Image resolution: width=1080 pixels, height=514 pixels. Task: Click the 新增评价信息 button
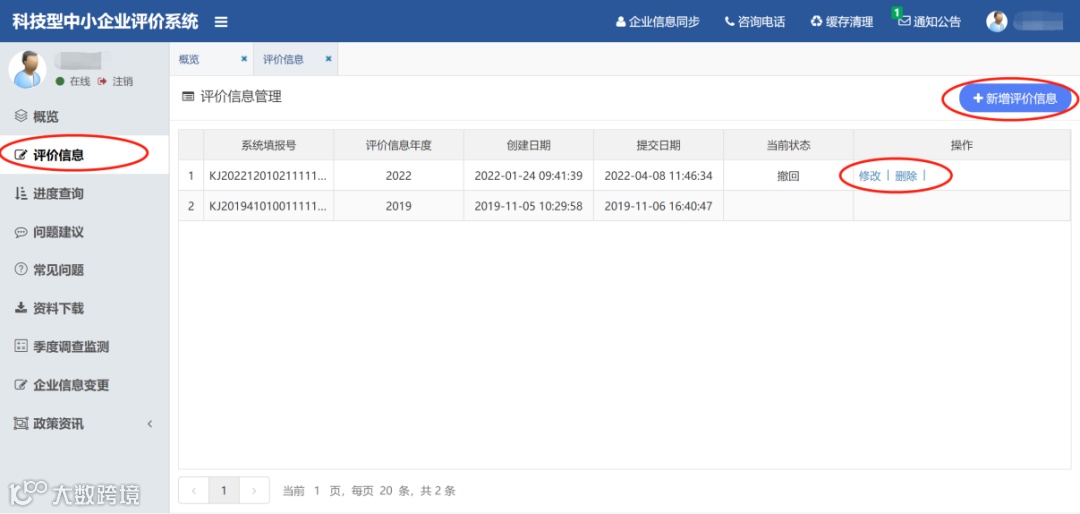click(x=1016, y=99)
